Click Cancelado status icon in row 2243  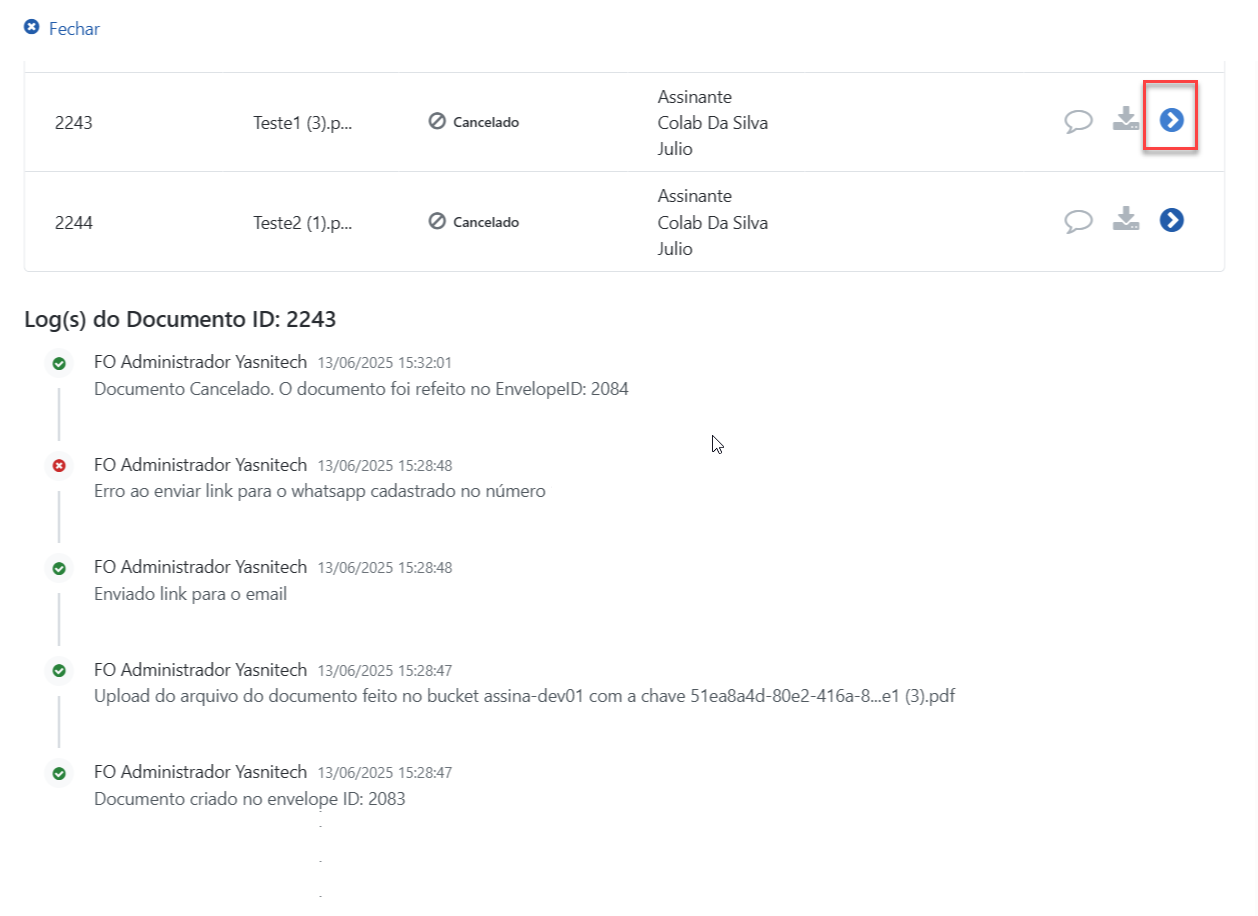[x=436, y=122]
